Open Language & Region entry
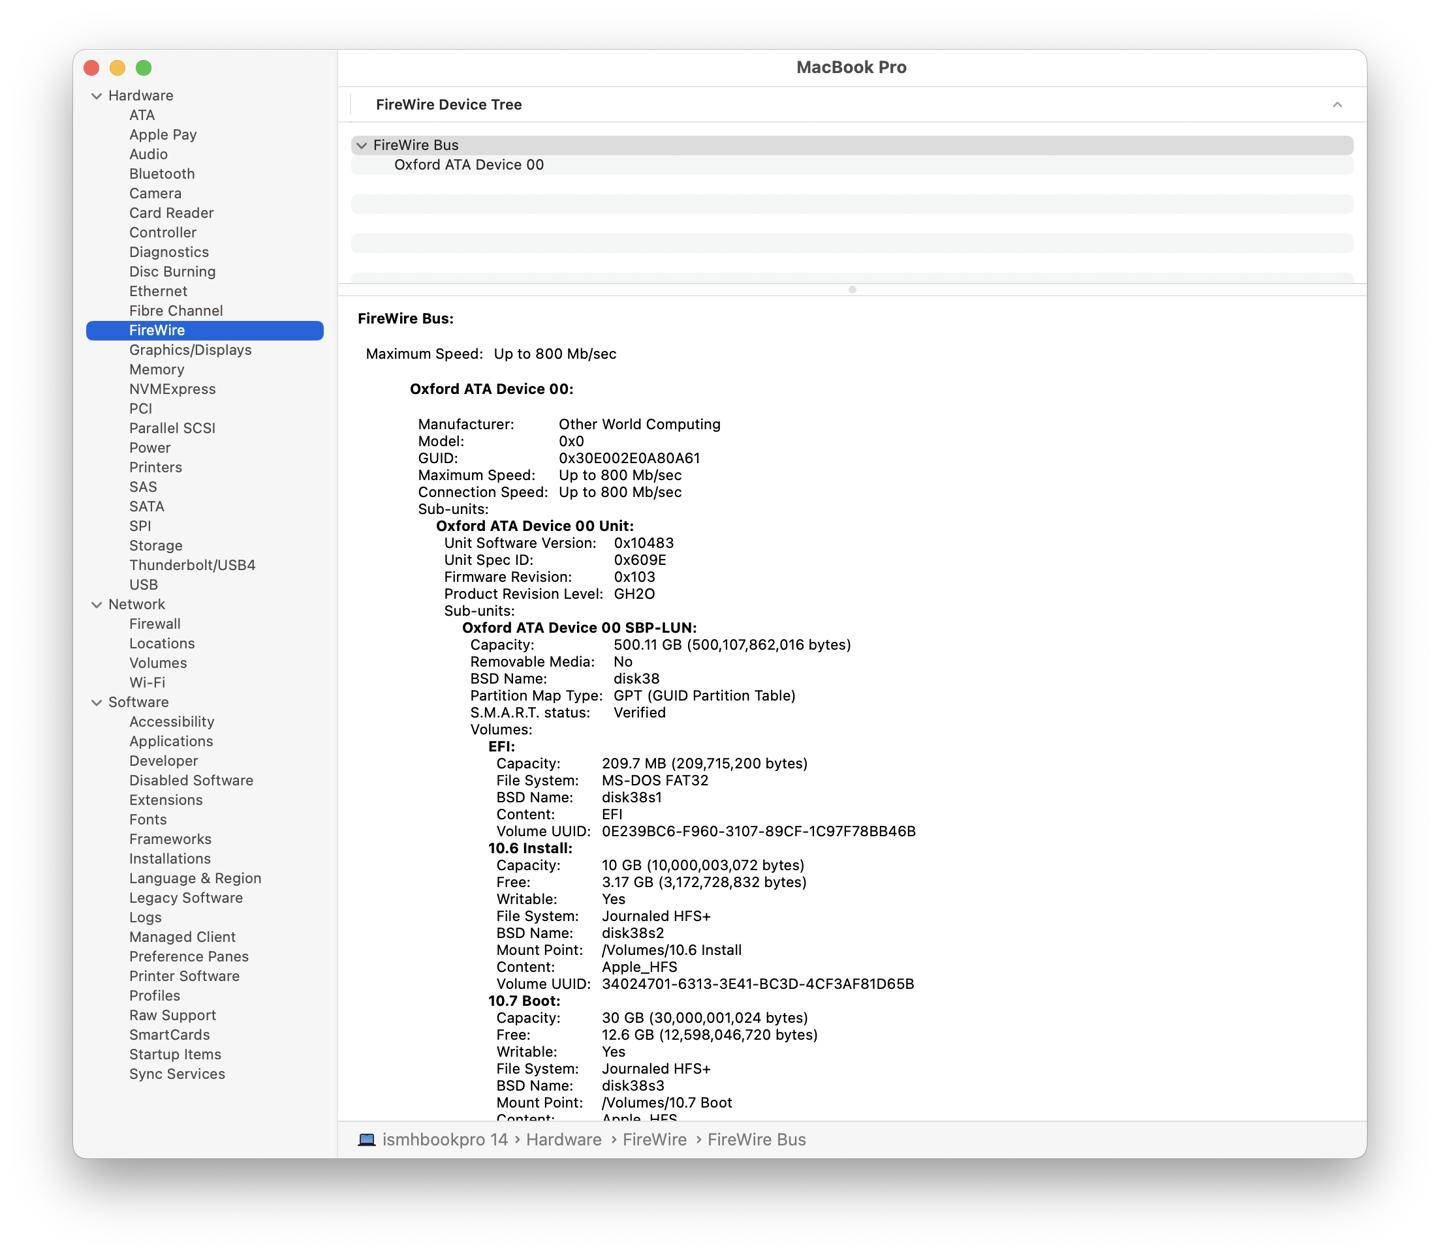 [195, 879]
